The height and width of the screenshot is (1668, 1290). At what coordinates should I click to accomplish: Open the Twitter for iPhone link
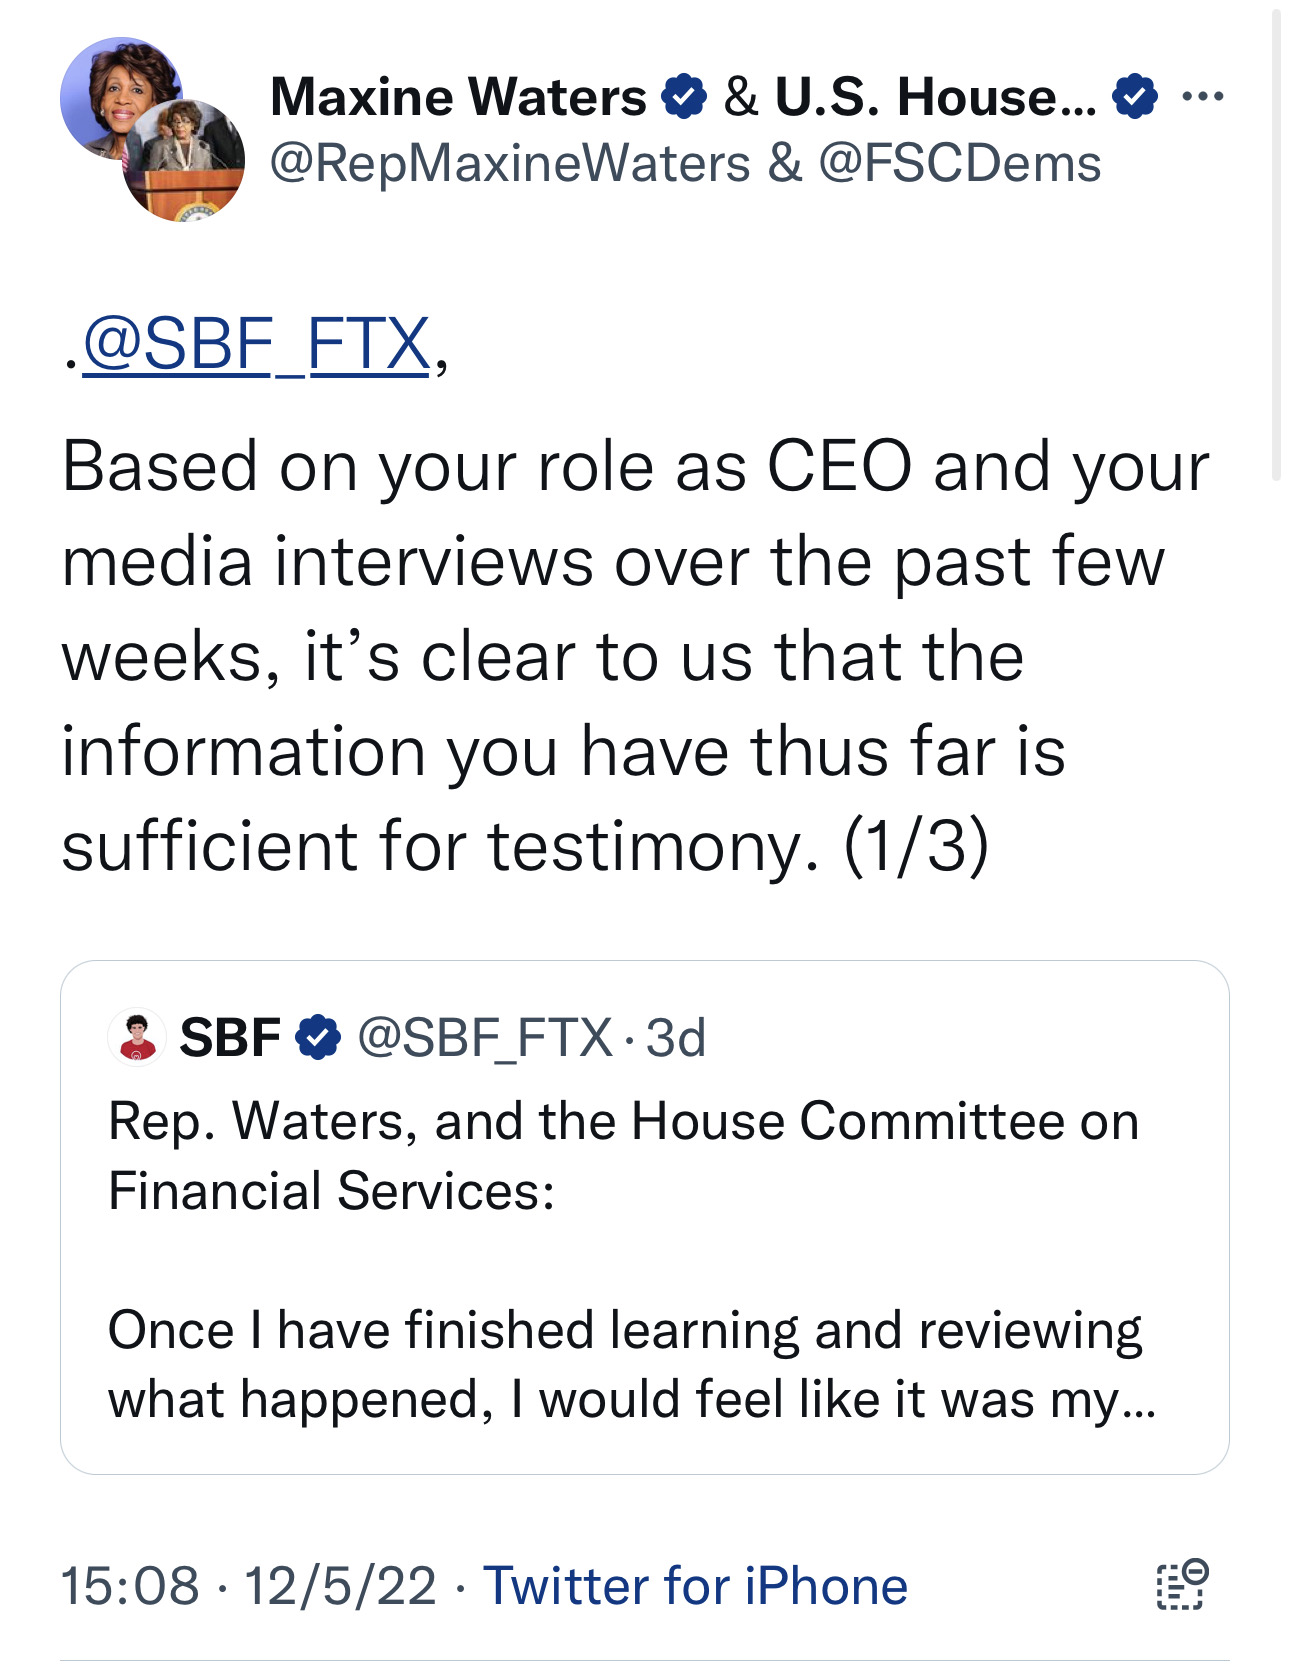tap(695, 1586)
